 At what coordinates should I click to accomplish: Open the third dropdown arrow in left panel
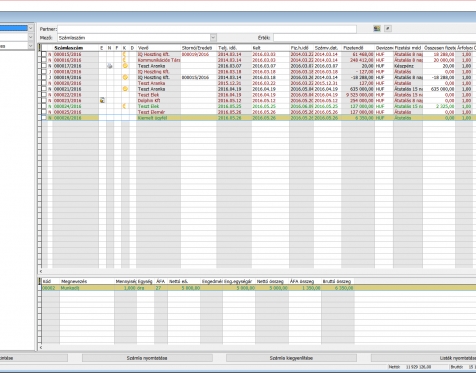(x=31, y=46)
